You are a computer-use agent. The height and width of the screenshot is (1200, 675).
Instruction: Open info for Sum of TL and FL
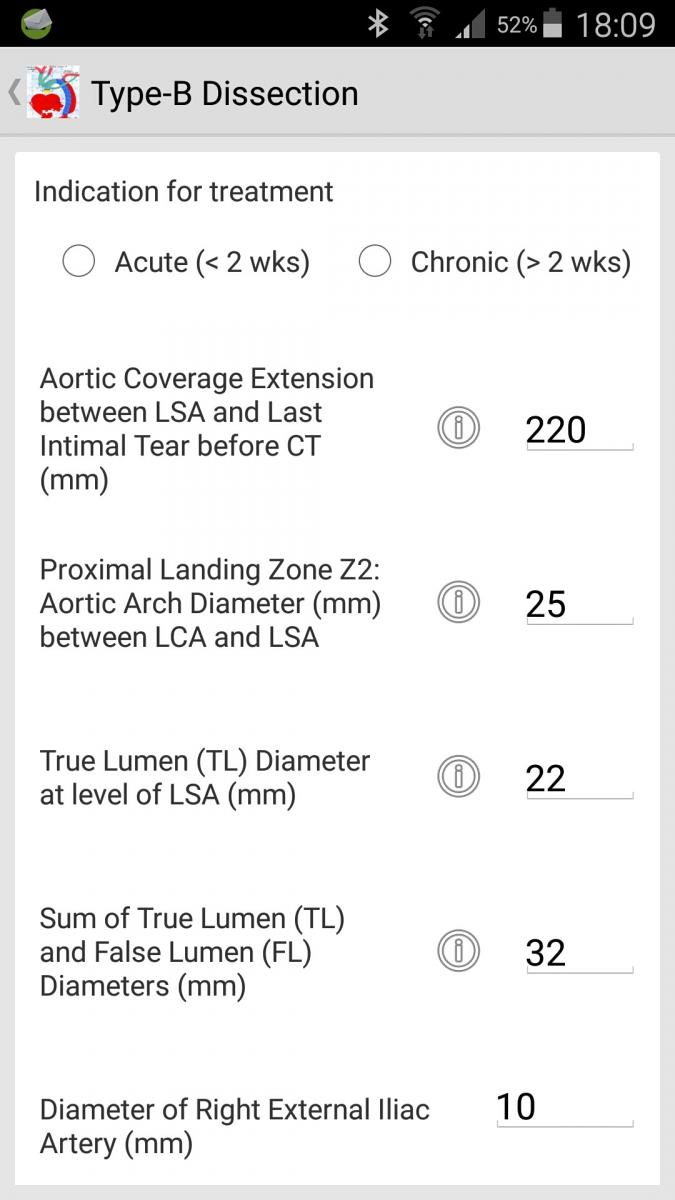coord(459,951)
